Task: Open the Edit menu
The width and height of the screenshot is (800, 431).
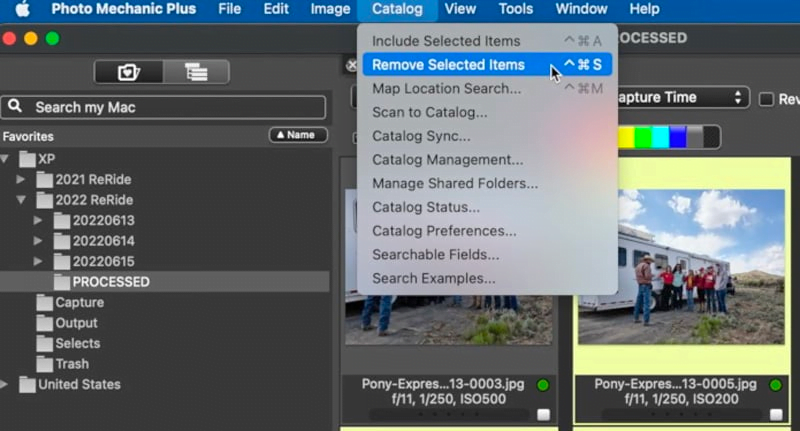Action: (276, 9)
